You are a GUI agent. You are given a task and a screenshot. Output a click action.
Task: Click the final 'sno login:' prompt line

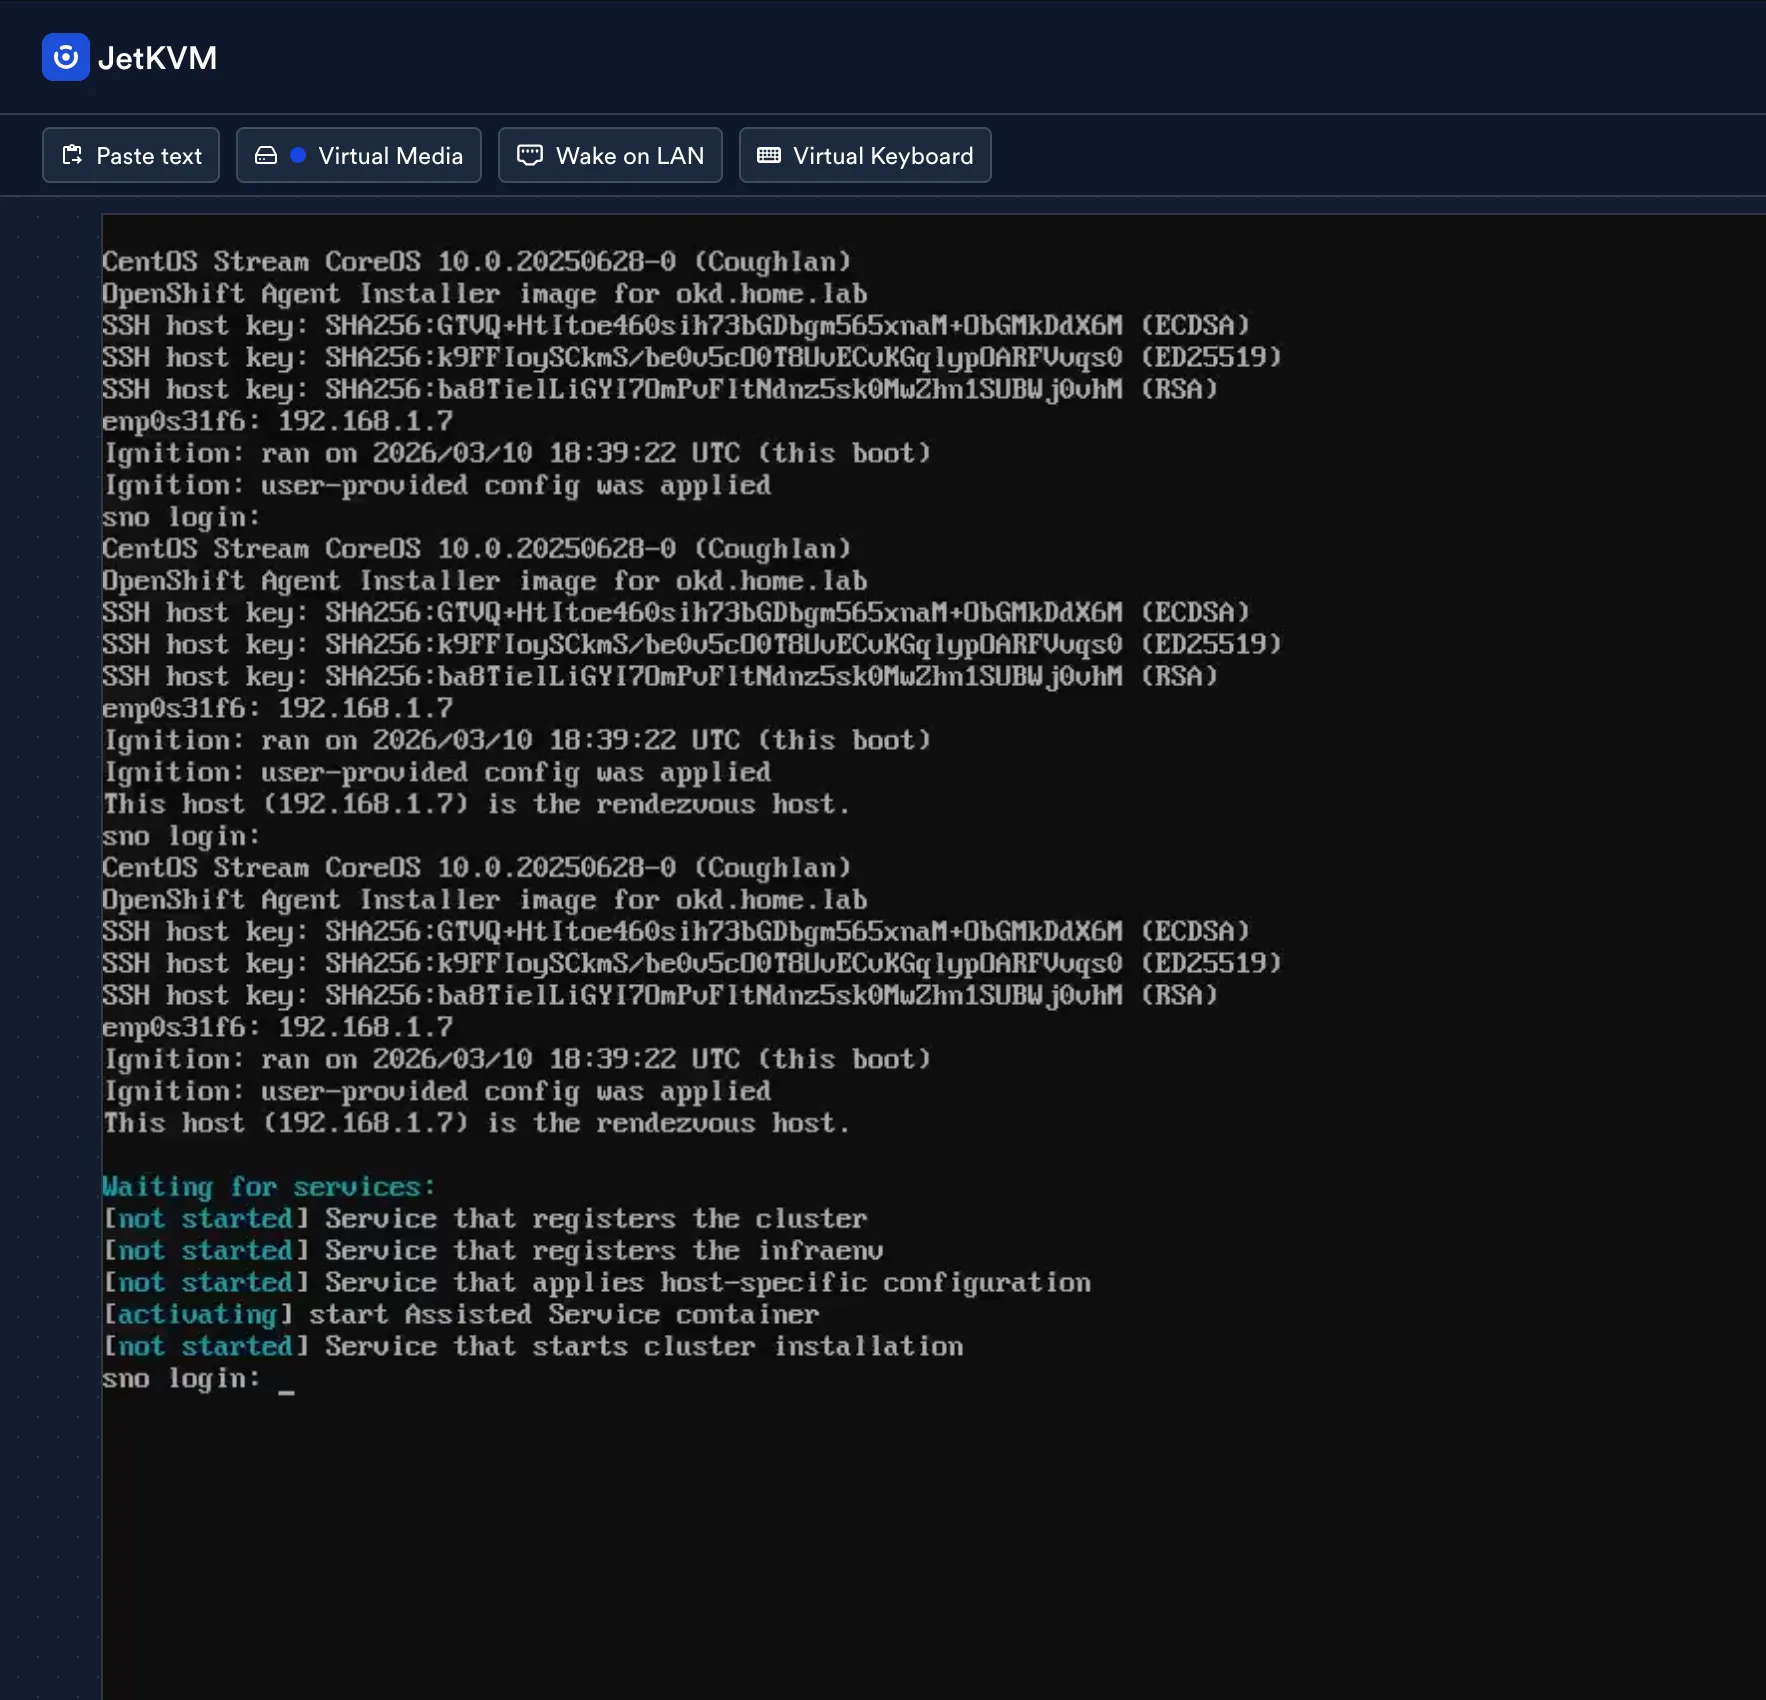(x=198, y=1379)
